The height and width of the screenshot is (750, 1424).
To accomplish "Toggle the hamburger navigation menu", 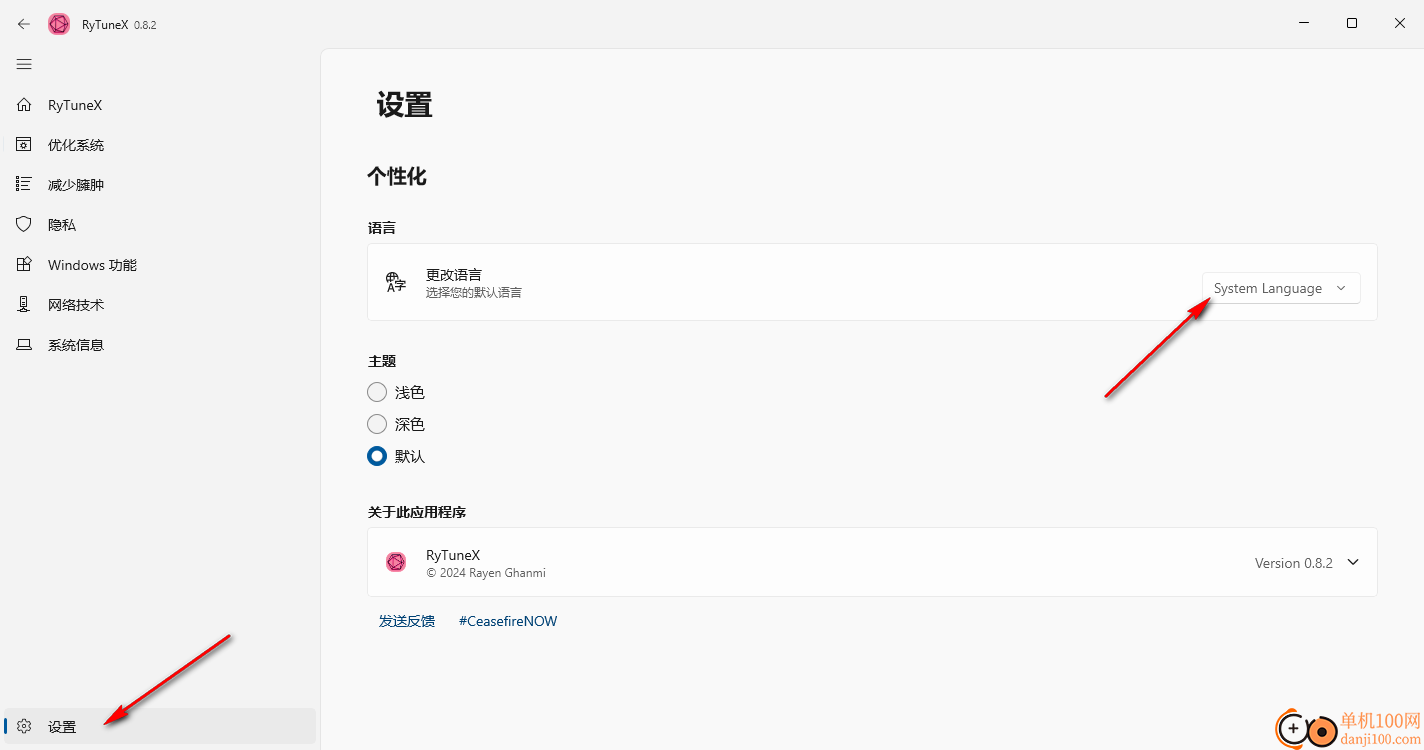I will pyautogui.click(x=24, y=64).
